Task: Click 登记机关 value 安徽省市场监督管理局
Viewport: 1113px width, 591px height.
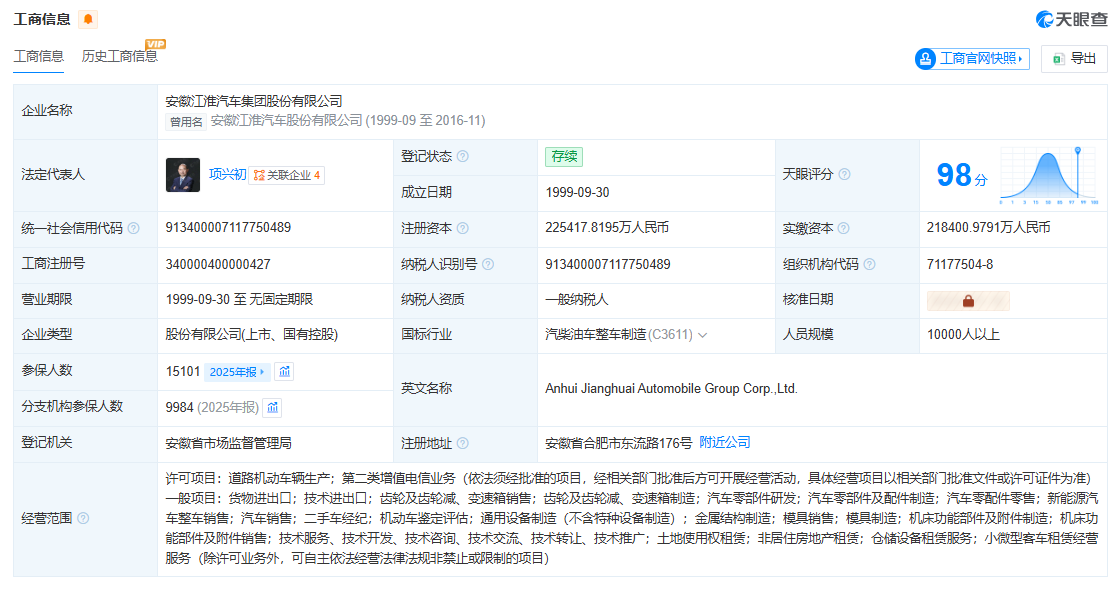Action: pyautogui.click(x=229, y=443)
